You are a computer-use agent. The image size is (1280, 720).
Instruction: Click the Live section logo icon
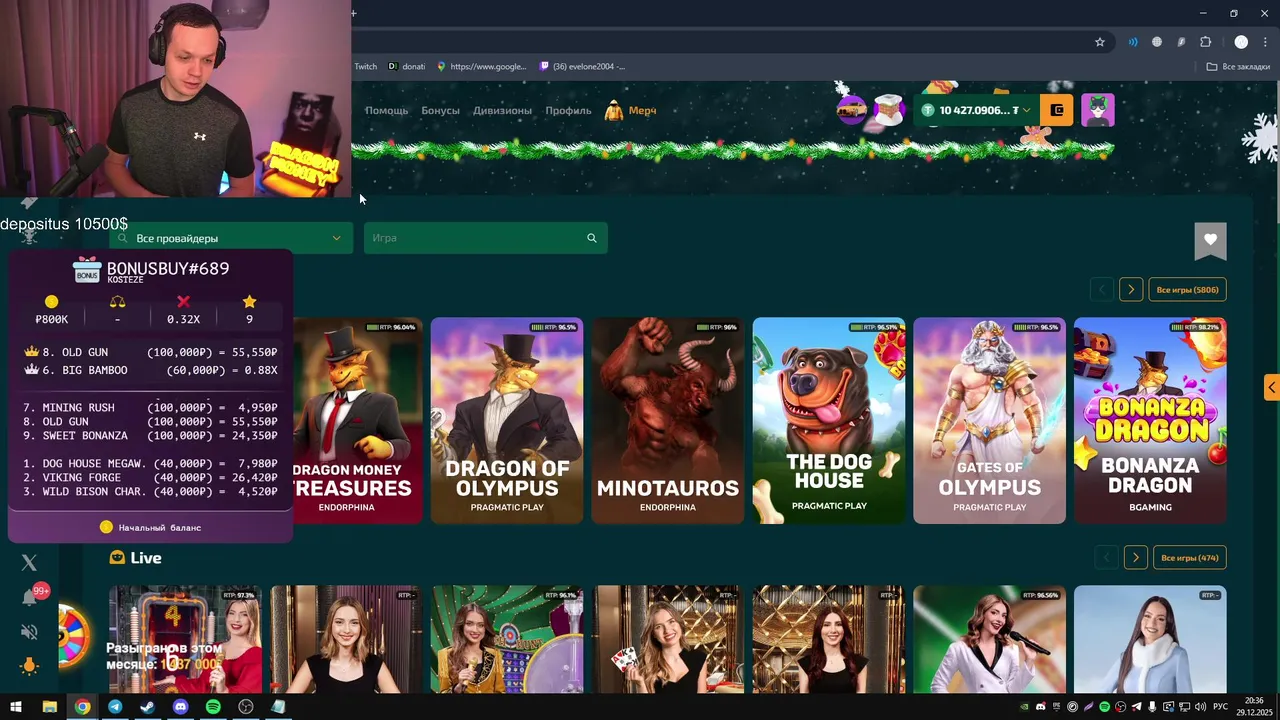click(117, 558)
